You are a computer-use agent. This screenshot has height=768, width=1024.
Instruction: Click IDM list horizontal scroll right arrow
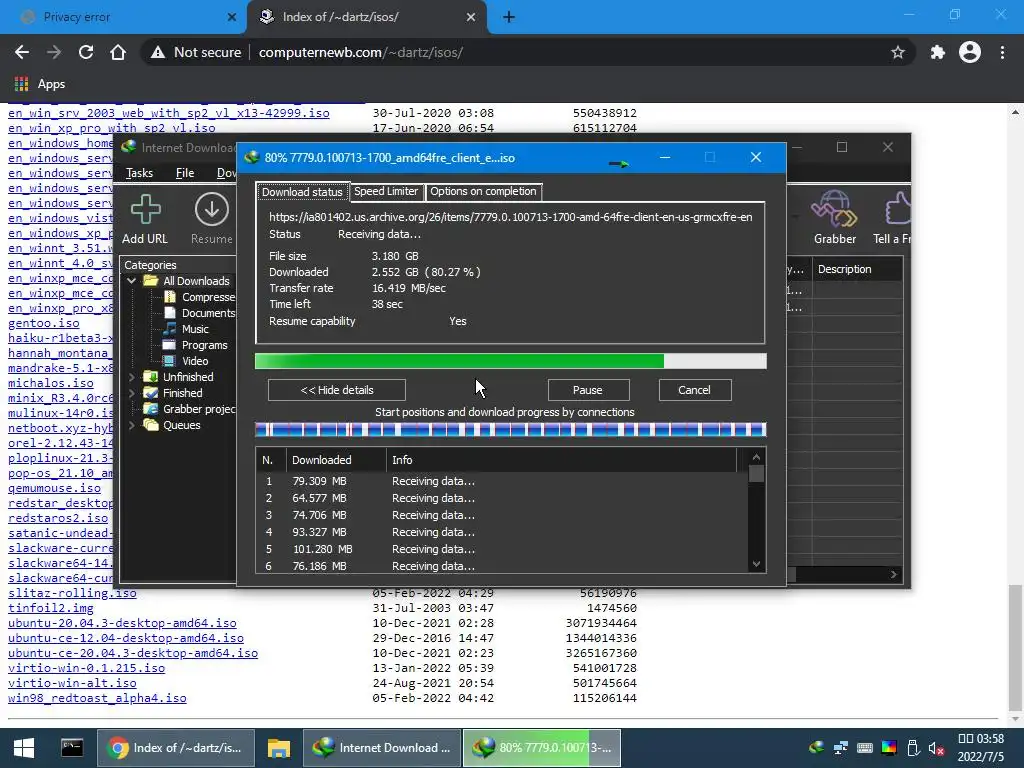click(894, 575)
